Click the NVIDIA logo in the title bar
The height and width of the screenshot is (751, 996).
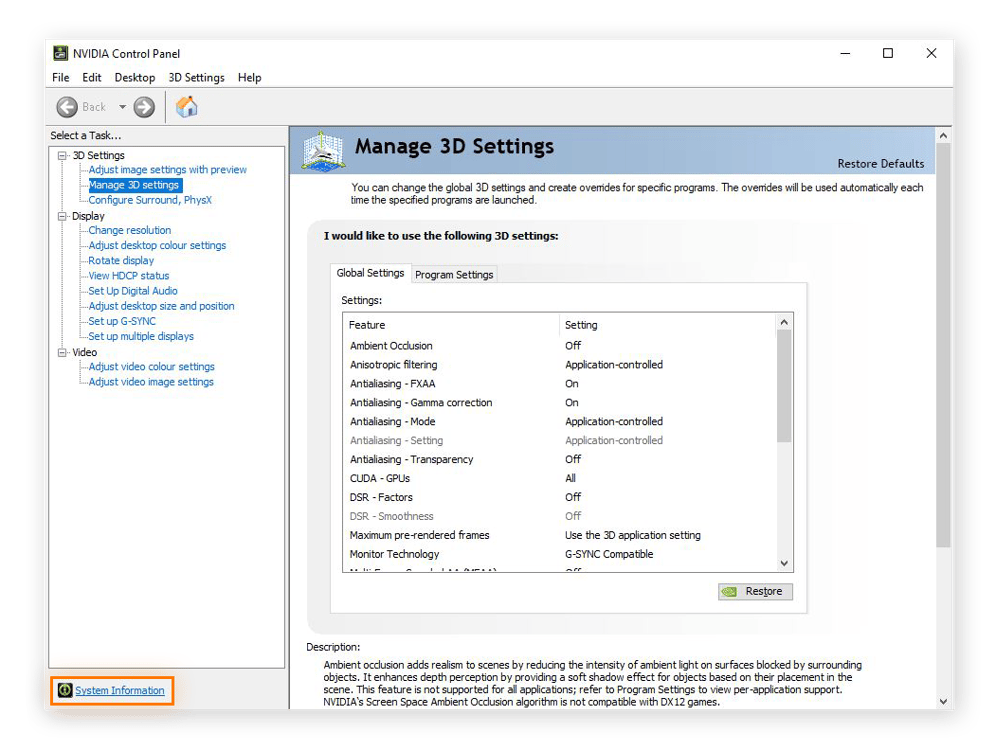point(62,53)
